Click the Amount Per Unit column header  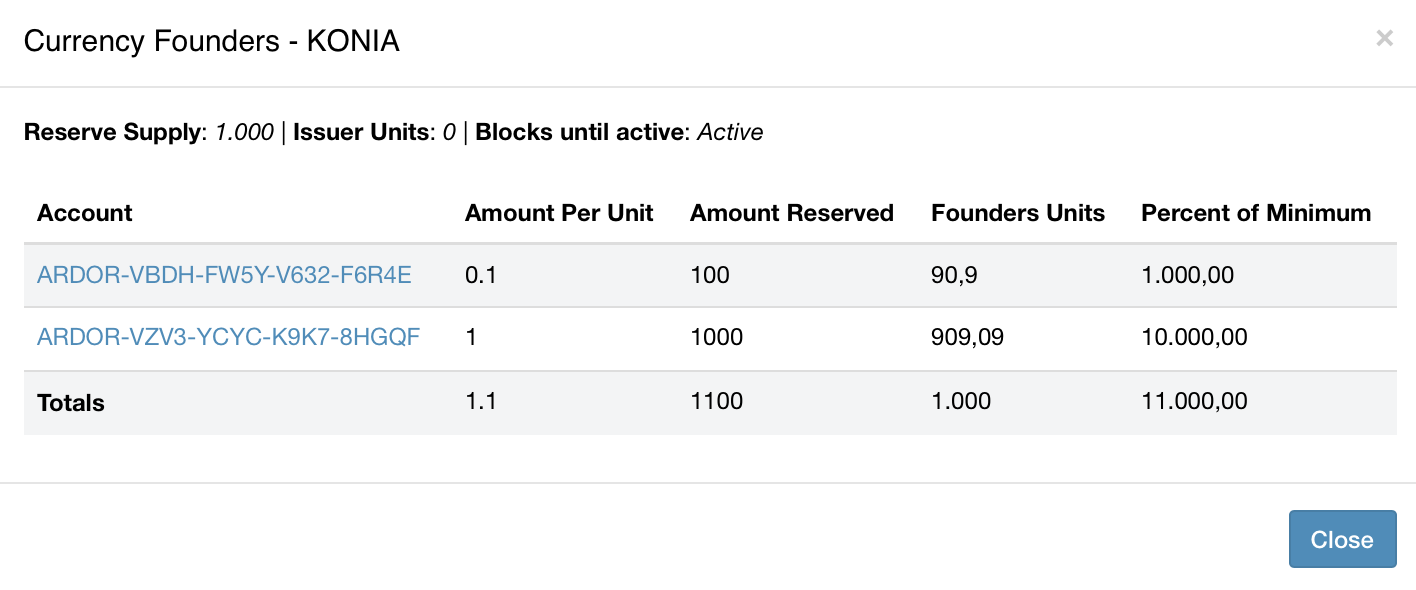point(559,213)
